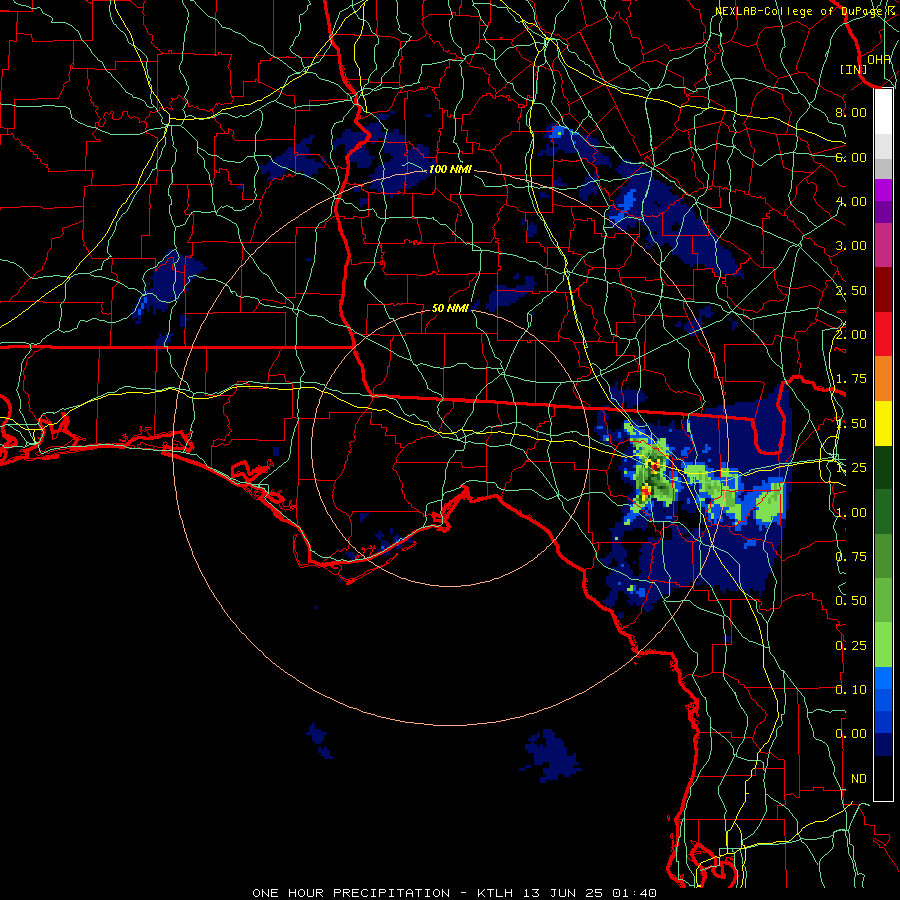This screenshot has width=900, height=900.
Task: Select the 0.50 legend value
Action: click(851, 601)
